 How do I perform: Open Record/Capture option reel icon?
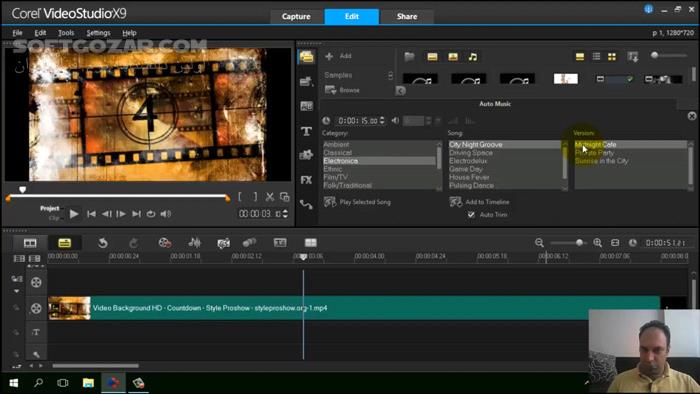tap(165, 243)
